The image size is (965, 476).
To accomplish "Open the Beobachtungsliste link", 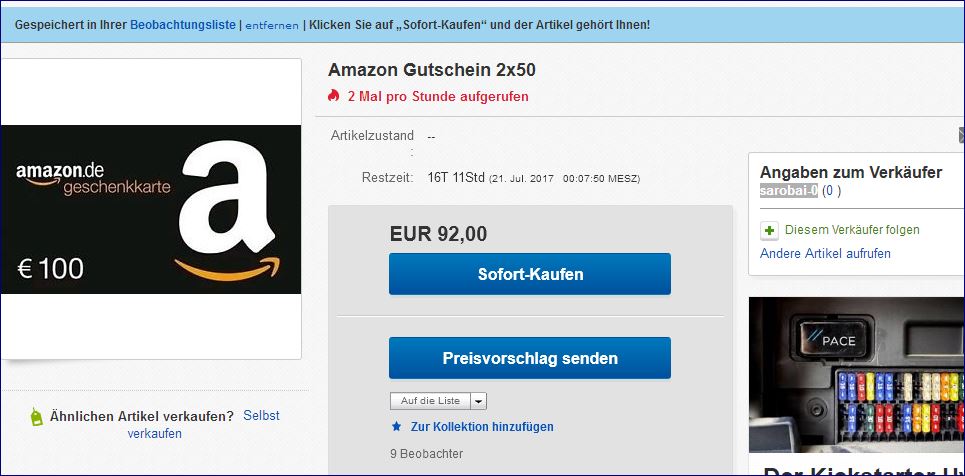I will (x=183, y=25).
